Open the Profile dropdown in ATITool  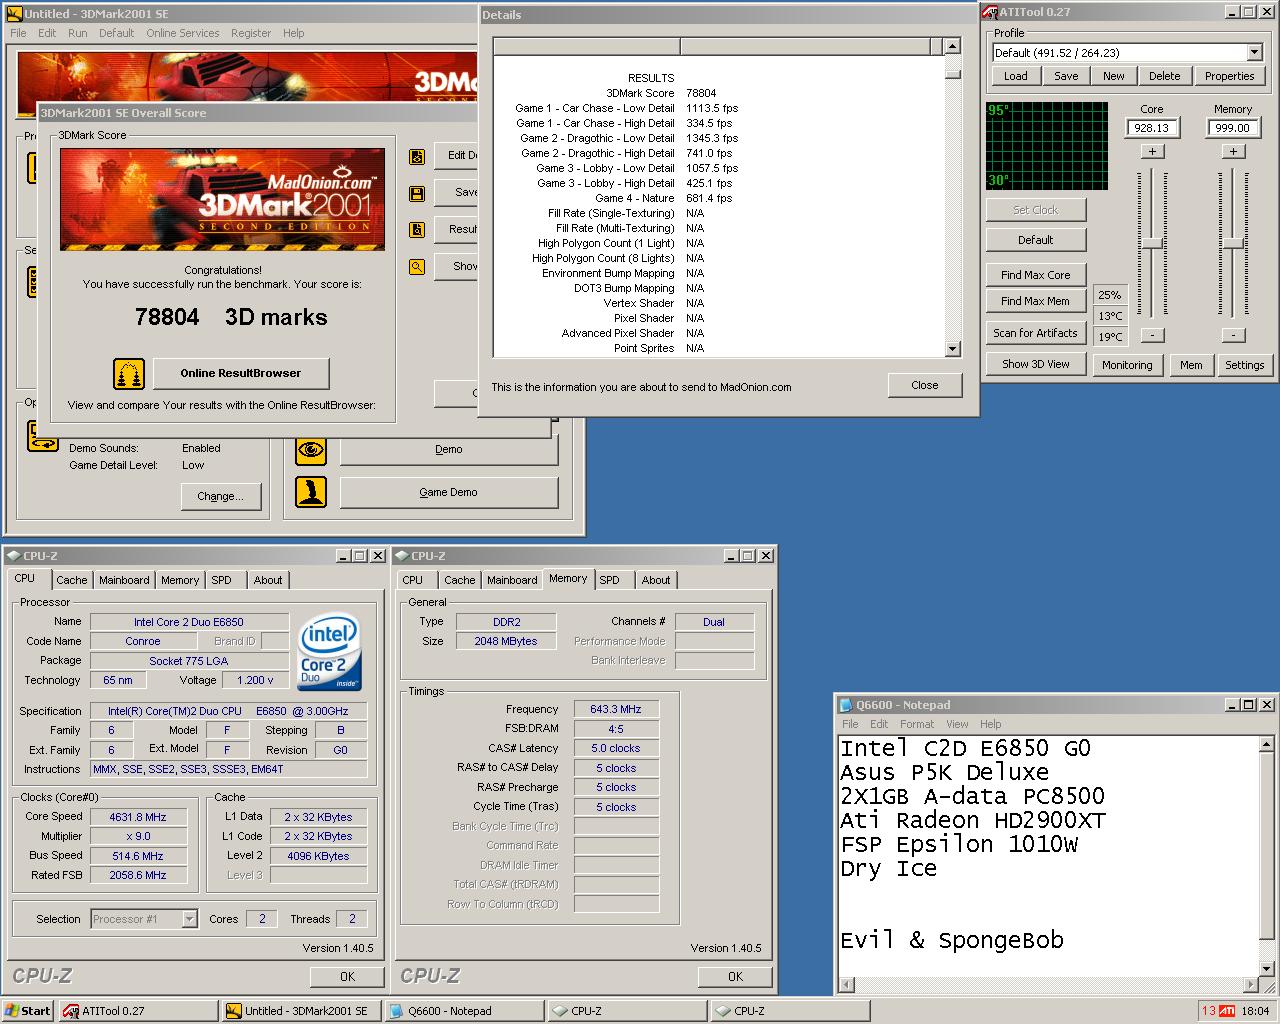click(1255, 53)
